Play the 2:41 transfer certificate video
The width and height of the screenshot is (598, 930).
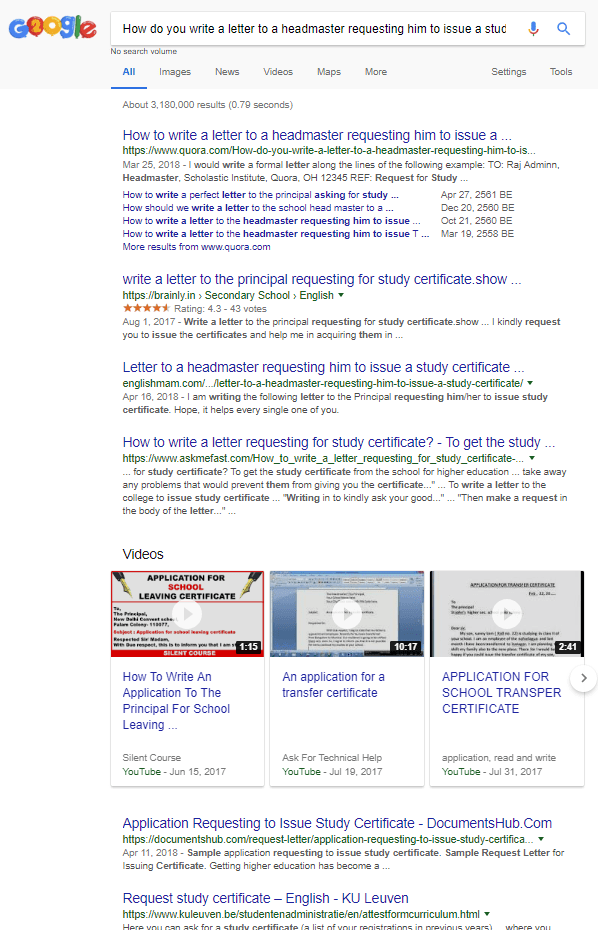point(507,614)
